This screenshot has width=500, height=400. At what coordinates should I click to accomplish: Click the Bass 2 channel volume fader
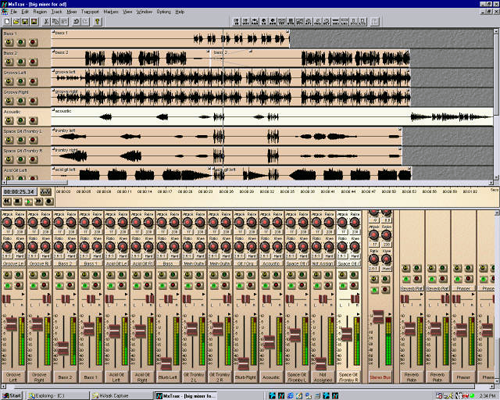[x=63, y=348]
